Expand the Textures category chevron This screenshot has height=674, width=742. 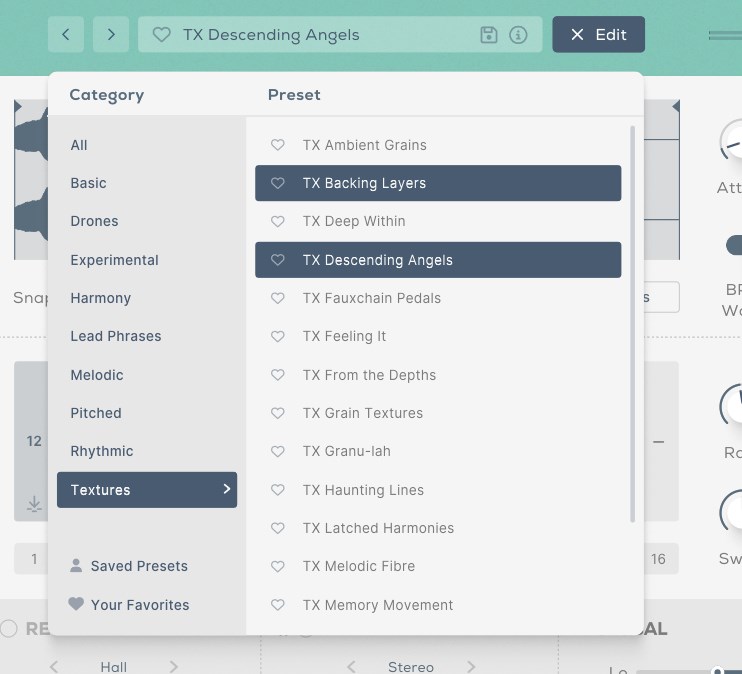pyautogui.click(x=227, y=489)
